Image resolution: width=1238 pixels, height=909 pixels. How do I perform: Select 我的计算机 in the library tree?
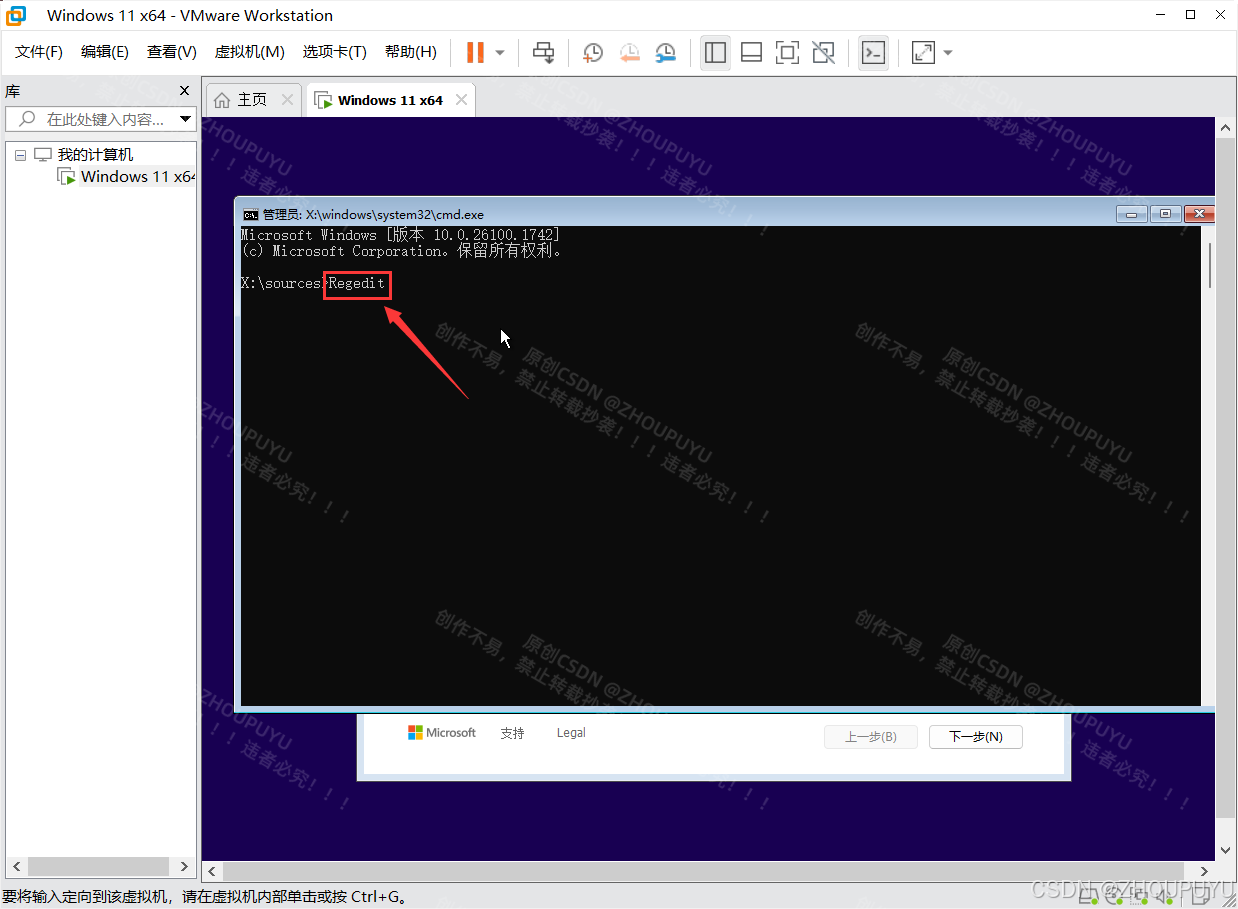(95, 155)
